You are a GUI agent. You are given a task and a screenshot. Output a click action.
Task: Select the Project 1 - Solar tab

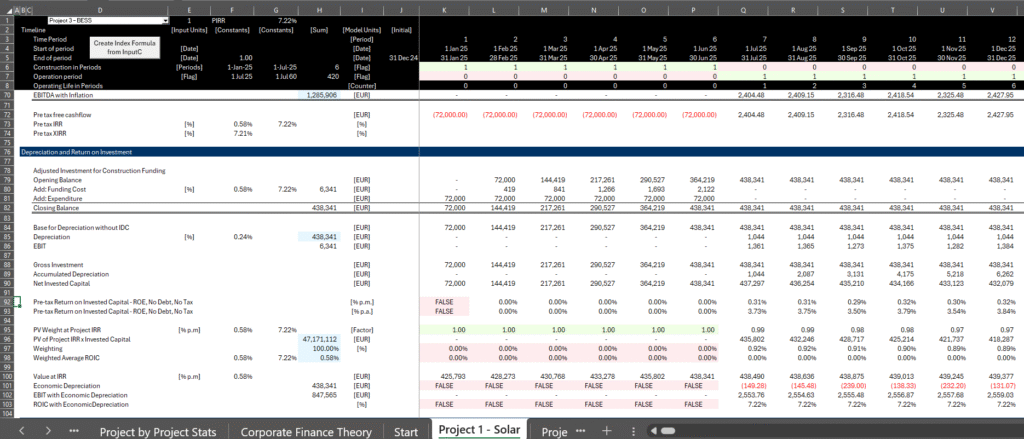(x=479, y=430)
